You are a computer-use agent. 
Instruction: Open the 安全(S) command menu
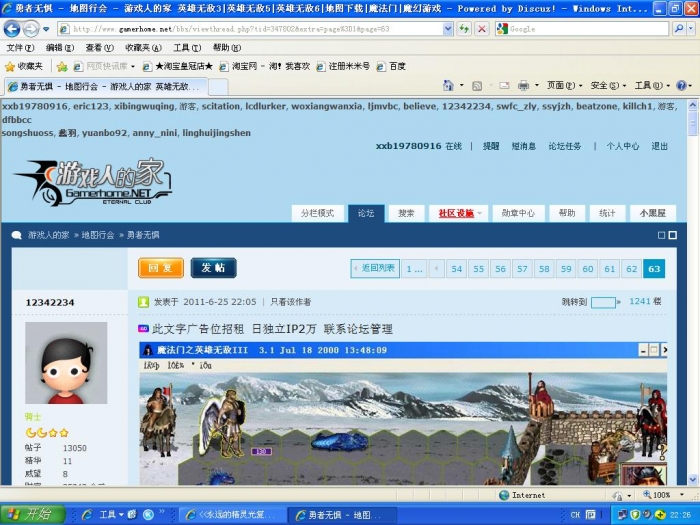click(608, 85)
